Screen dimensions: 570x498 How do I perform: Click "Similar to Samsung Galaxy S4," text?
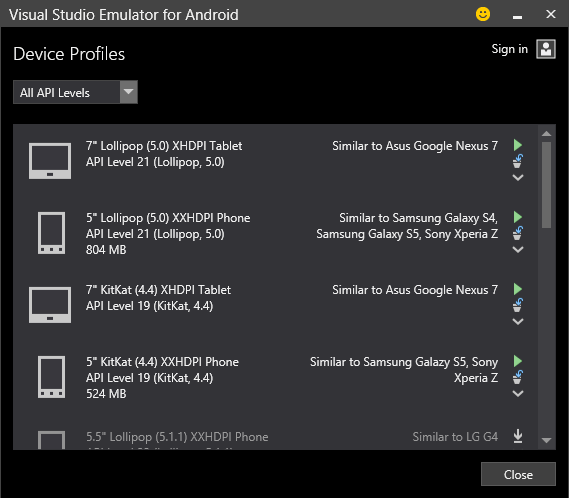tap(418, 218)
